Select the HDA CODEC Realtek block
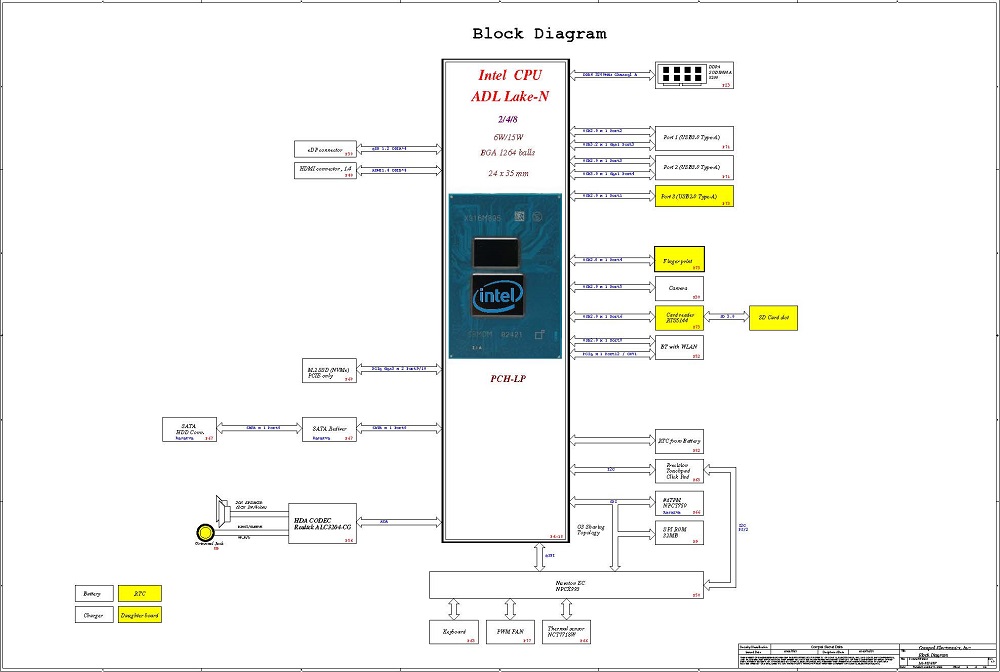 click(322, 523)
